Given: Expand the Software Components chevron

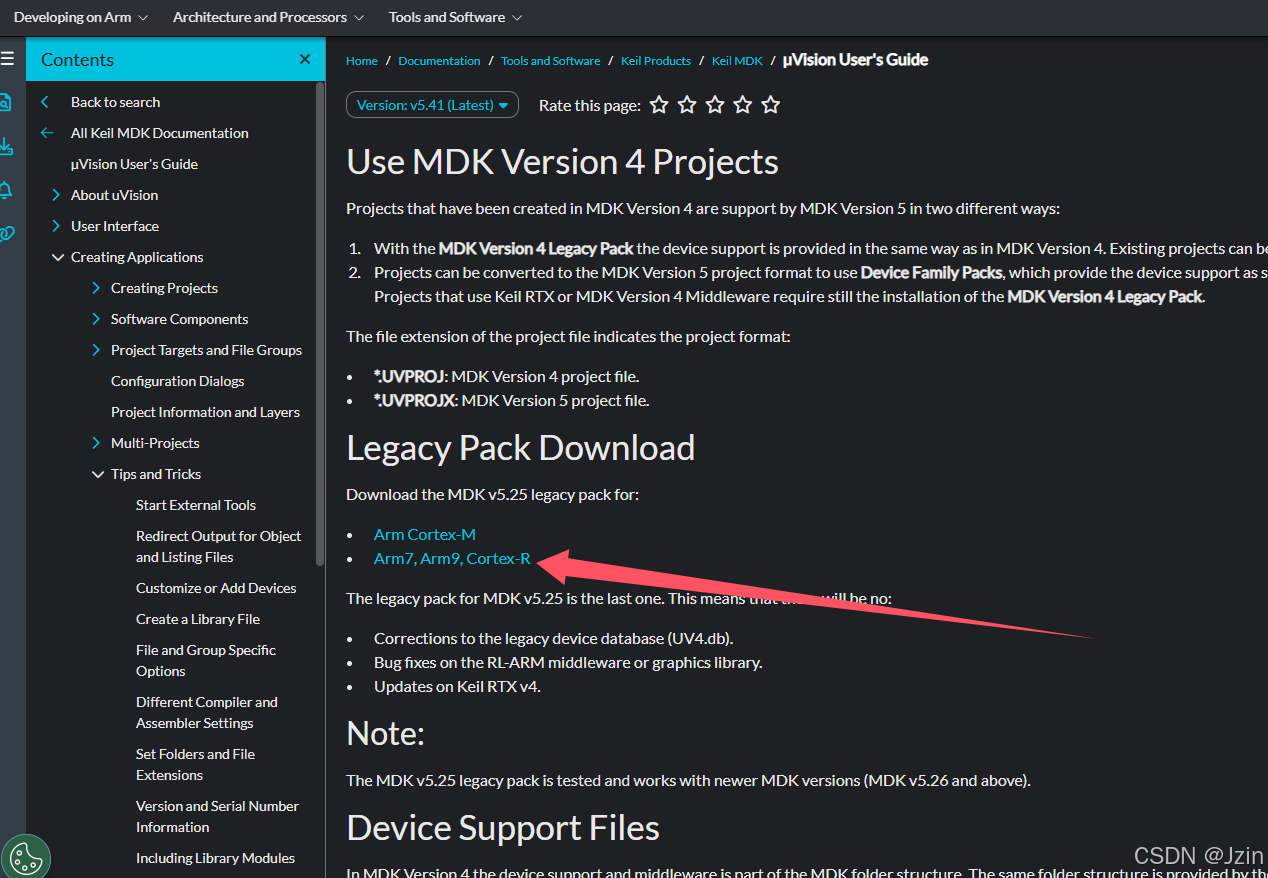Looking at the screenshot, I should (x=96, y=319).
